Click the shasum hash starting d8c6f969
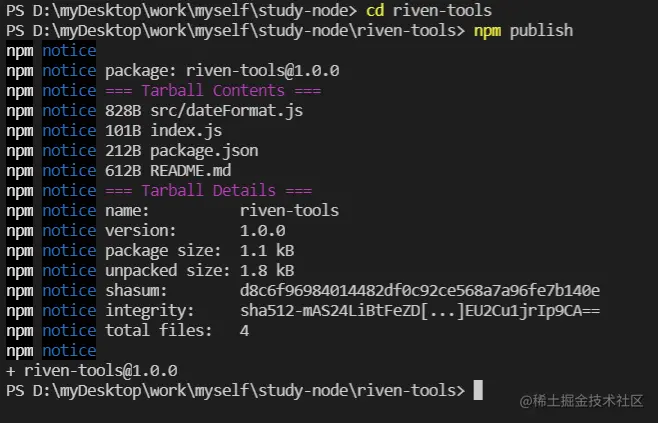The width and height of the screenshot is (658, 423). point(420,290)
